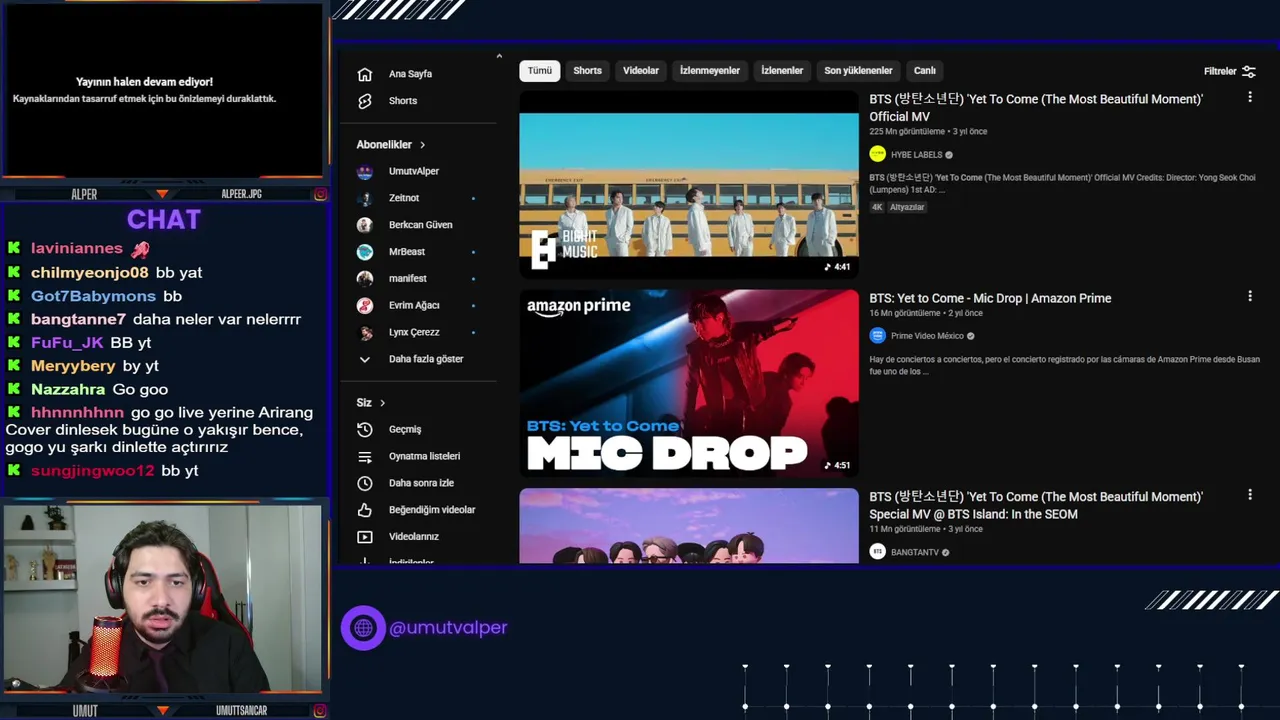The image size is (1280, 720).
Task: Open BTS Yet to Come Mic Drop title
Action: [990, 298]
